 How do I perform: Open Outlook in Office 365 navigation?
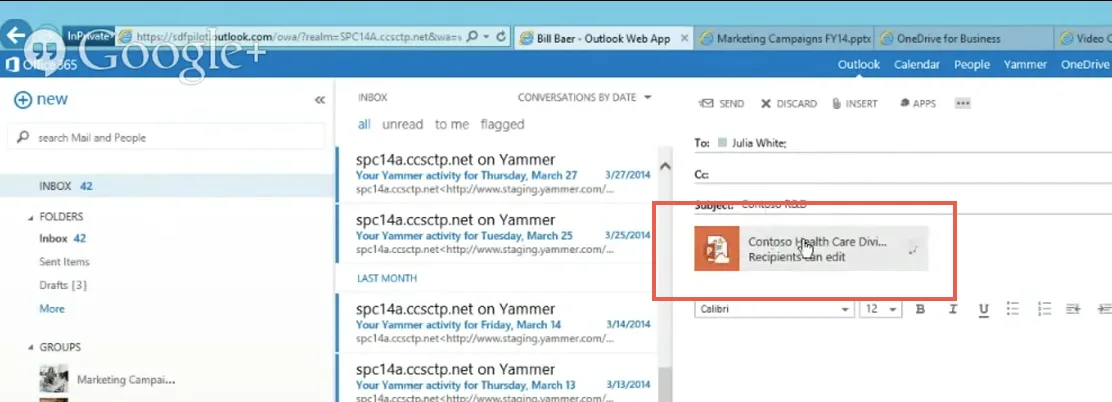[859, 64]
